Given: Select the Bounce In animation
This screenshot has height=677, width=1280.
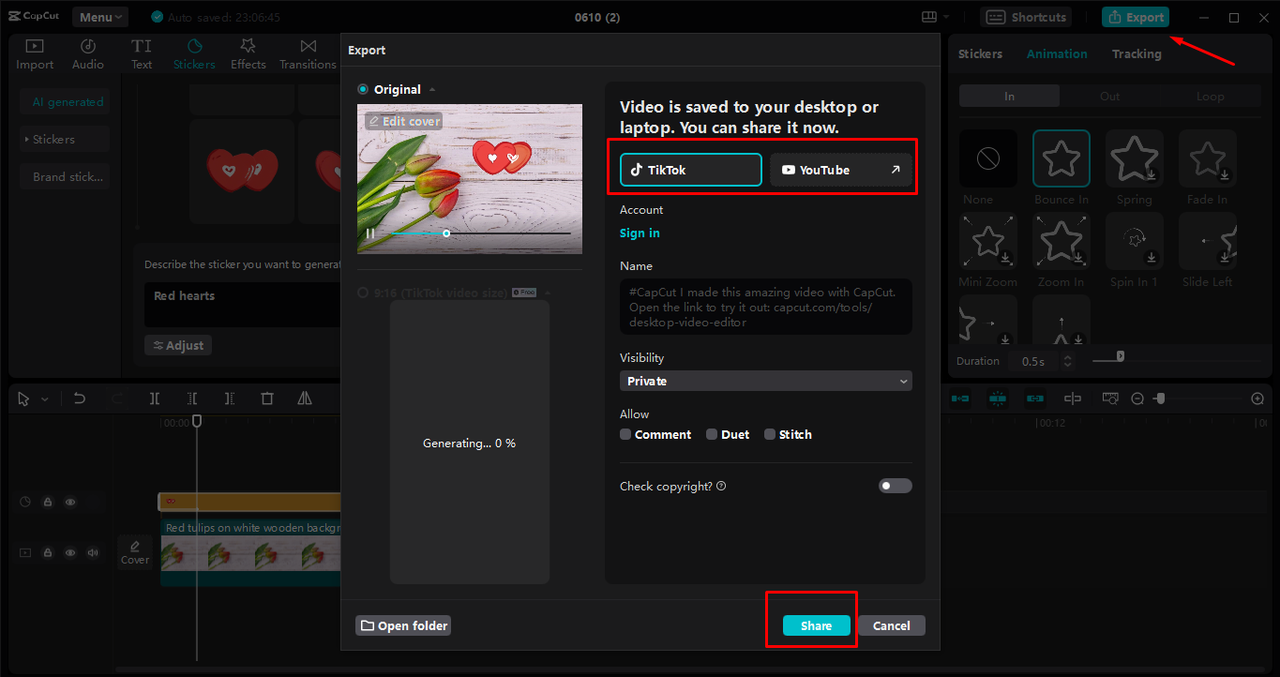Looking at the screenshot, I should tap(1061, 159).
